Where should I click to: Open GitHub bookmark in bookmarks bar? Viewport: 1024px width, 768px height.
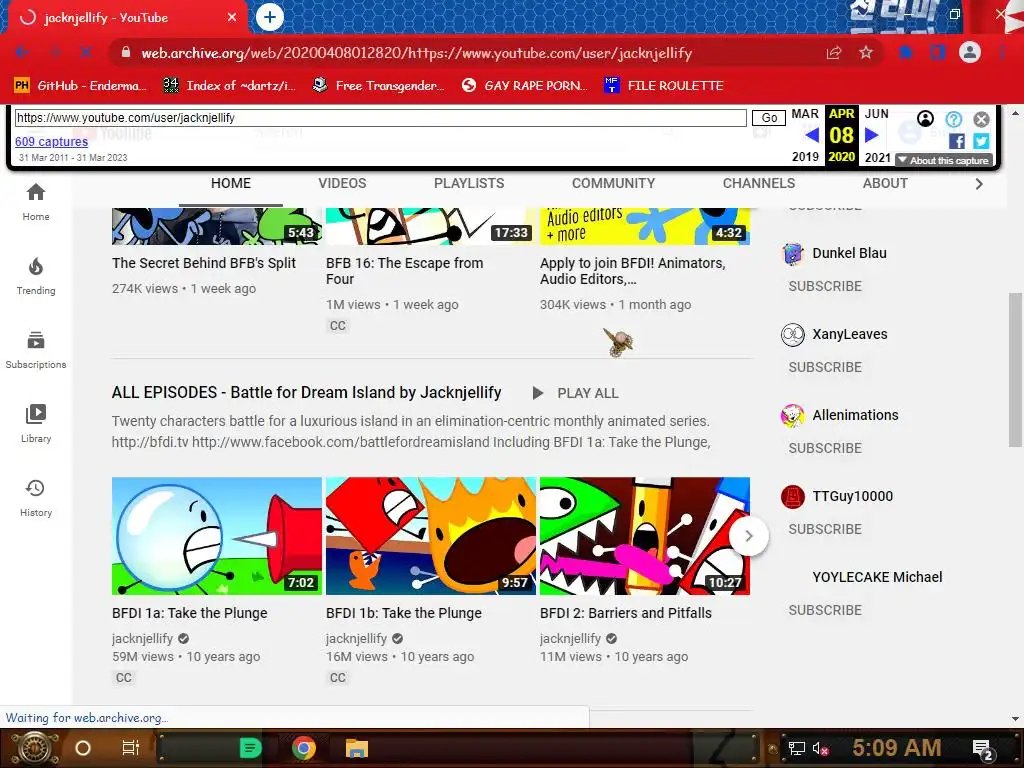click(x=80, y=86)
